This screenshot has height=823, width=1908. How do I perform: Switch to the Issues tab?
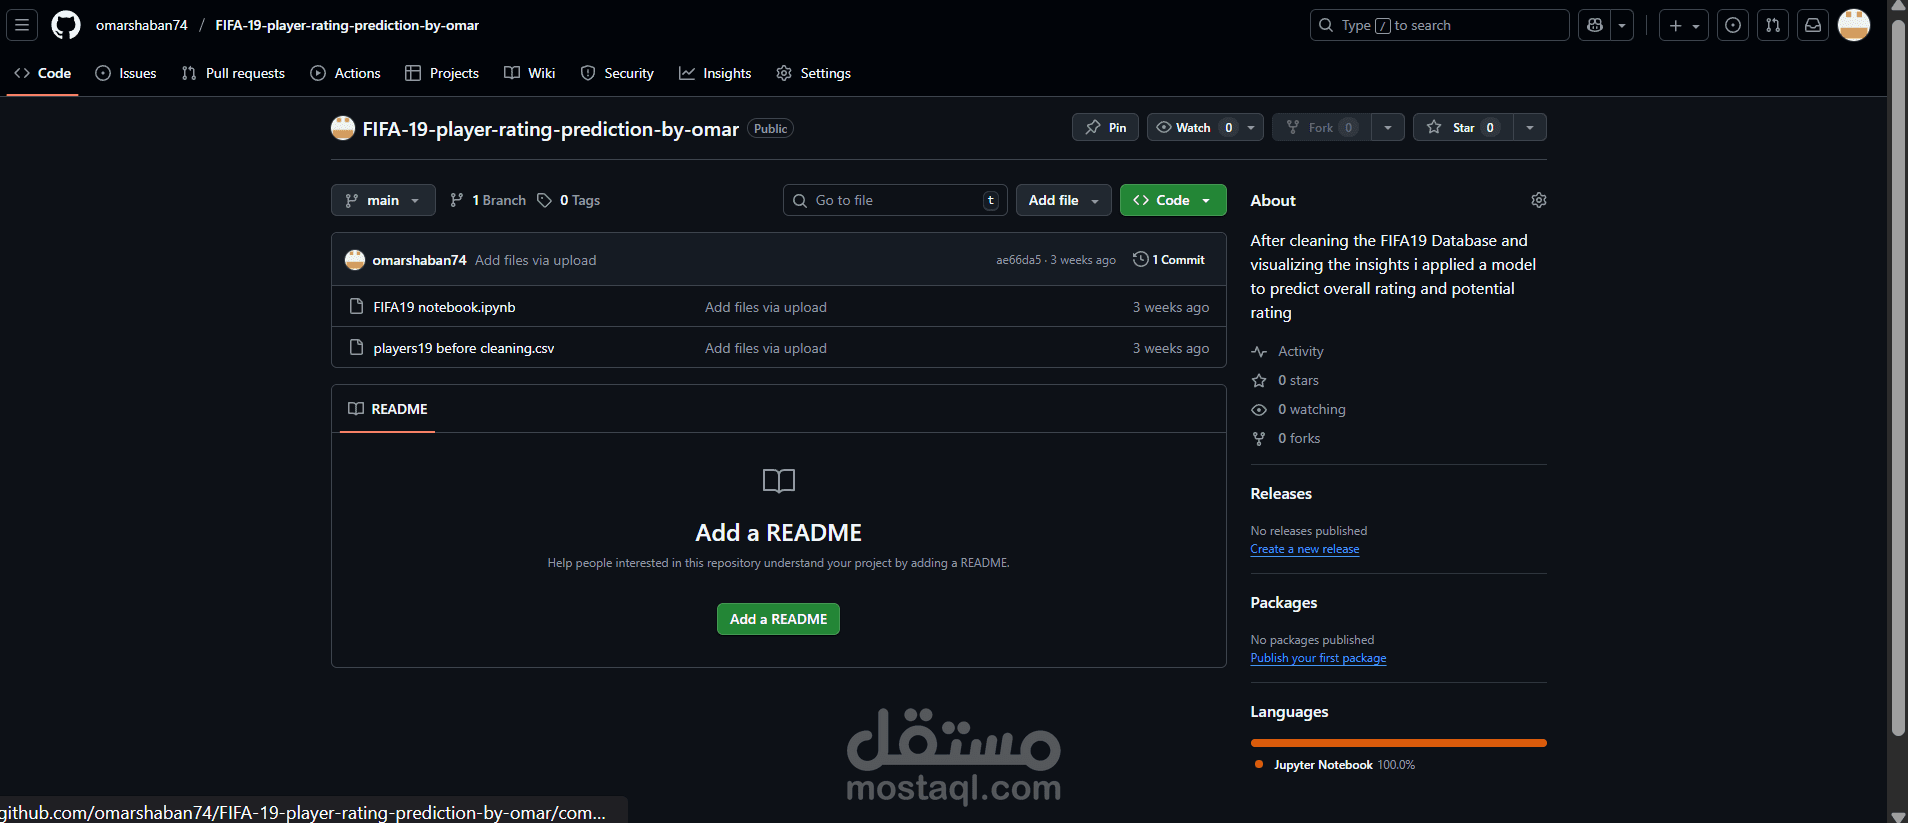tap(126, 73)
